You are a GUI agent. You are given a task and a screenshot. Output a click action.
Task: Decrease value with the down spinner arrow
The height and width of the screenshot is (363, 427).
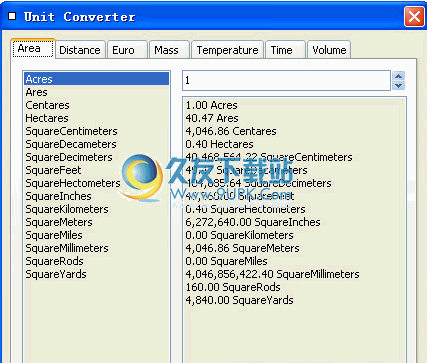(399, 85)
